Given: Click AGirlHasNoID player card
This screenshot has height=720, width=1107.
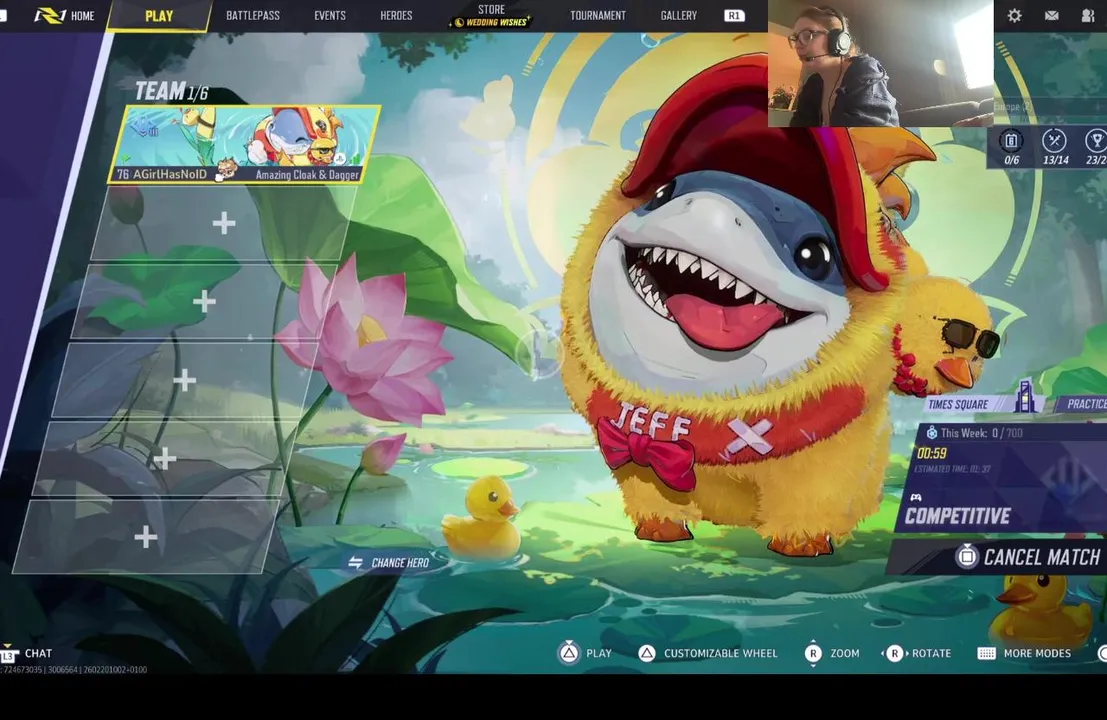Looking at the screenshot, I should point(244,145).
